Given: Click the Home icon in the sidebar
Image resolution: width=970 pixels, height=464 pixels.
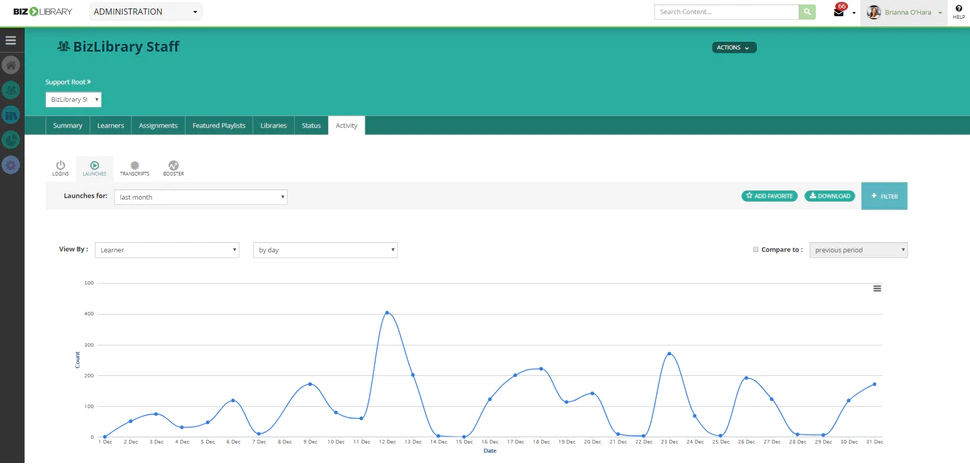Looking at the screenshot, I should point(11,65).
